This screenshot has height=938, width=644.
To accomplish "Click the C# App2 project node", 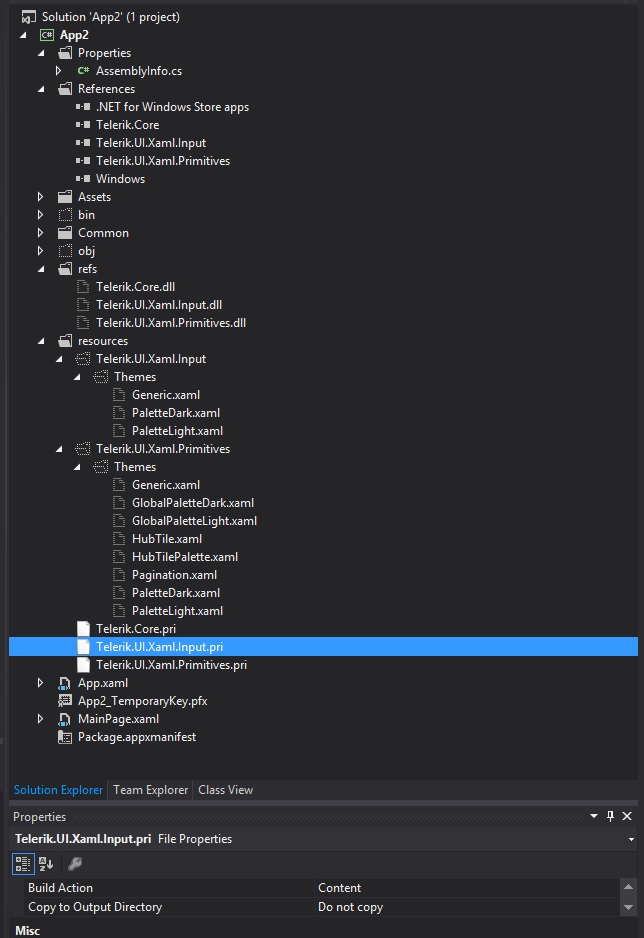I will 74,35.
